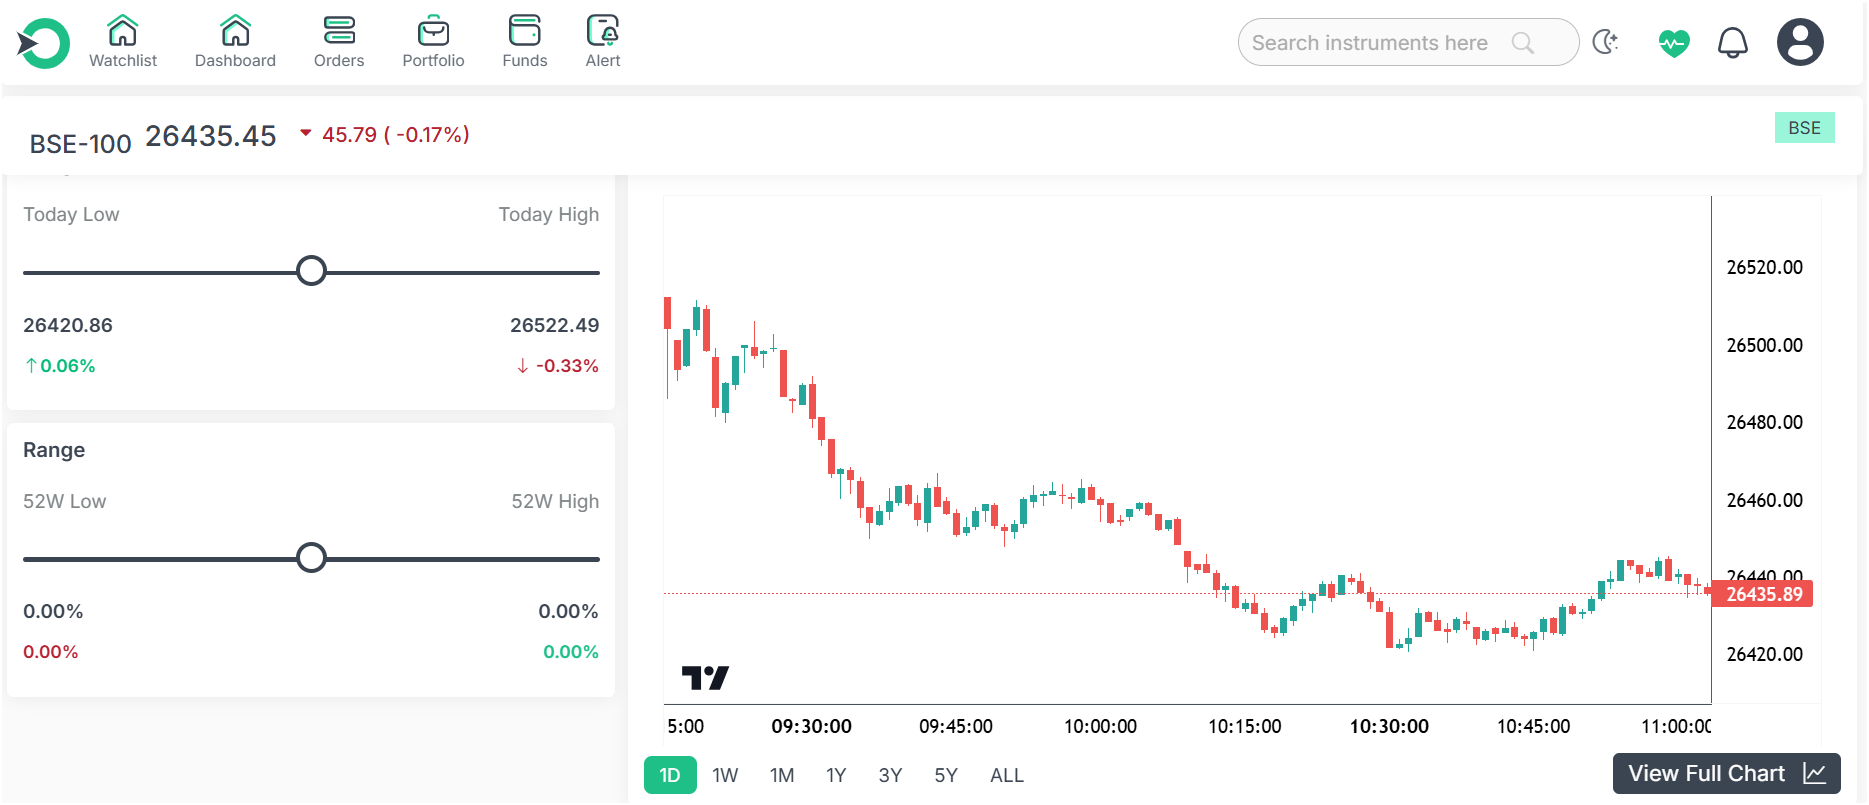The width and height of the screenshot is (1869, 805).
Task: Open the Watchlist page icon
Action: (x=123, y=32)
